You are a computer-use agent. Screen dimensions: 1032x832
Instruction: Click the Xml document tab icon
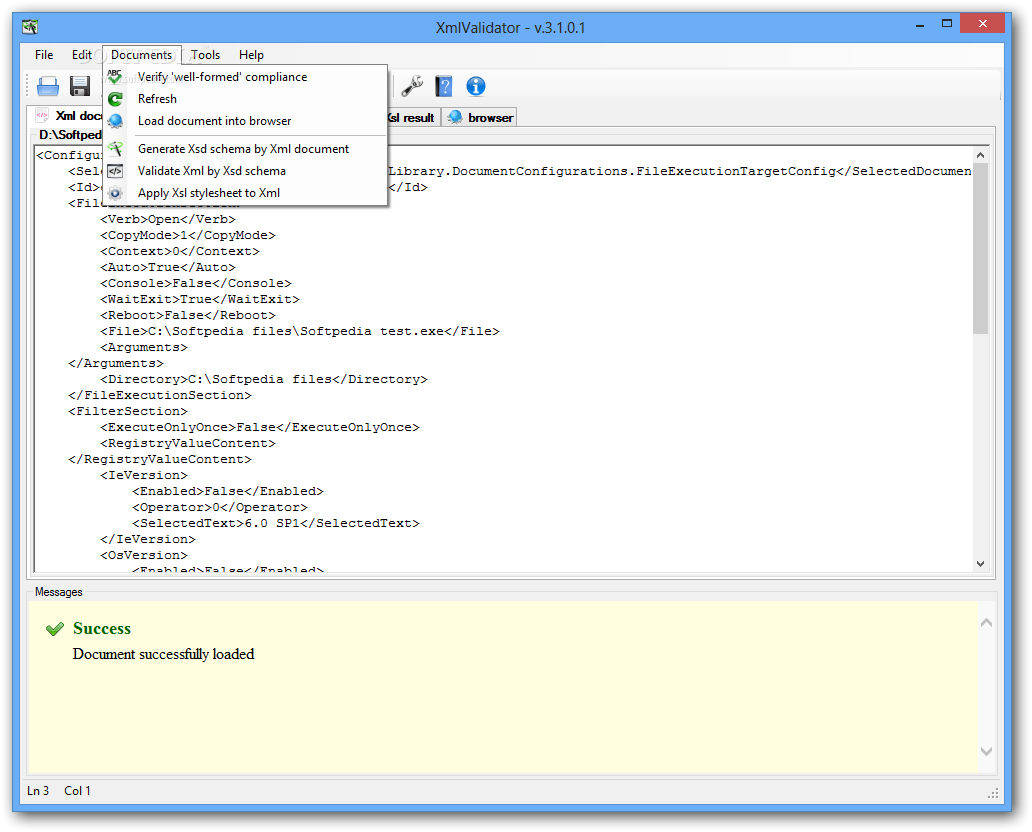coord(42,115)
